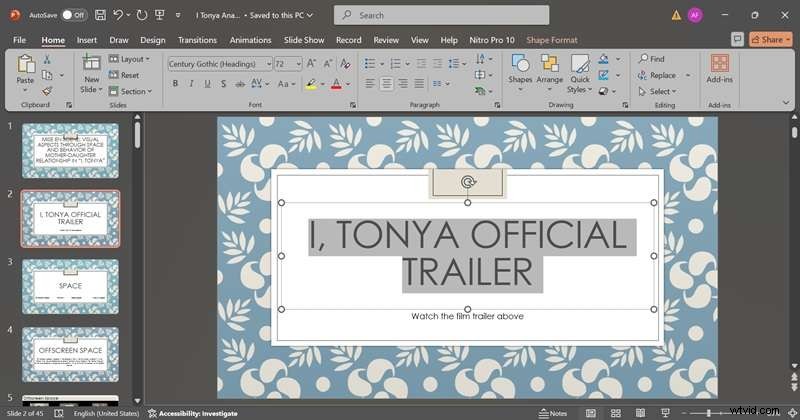This screenshot has height=420, width=800.
Task: Click the New Slide button
Action: tap(91, 75)
